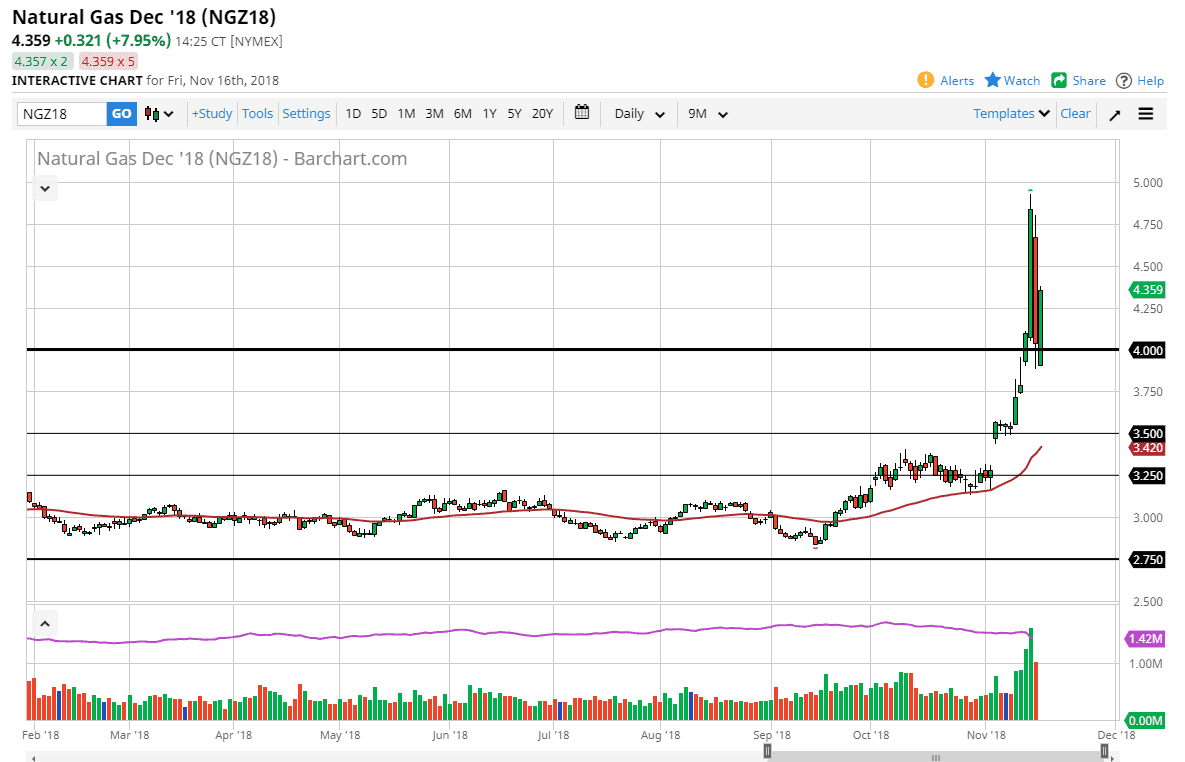Click the right handle of range slider
The image size is (1185, 762).
(1104, 751)
